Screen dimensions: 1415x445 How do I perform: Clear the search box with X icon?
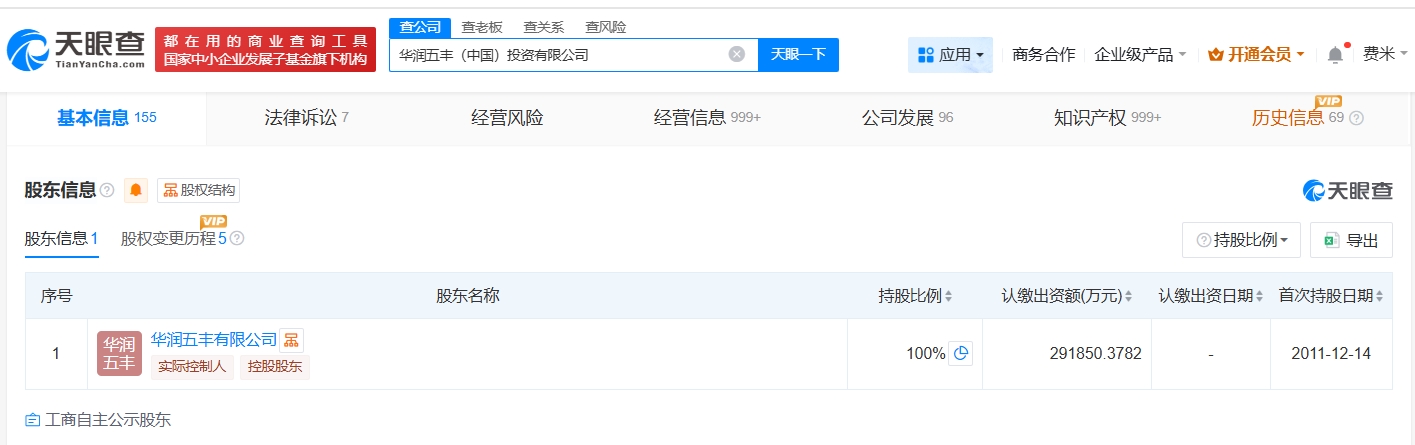pos(737,55)
